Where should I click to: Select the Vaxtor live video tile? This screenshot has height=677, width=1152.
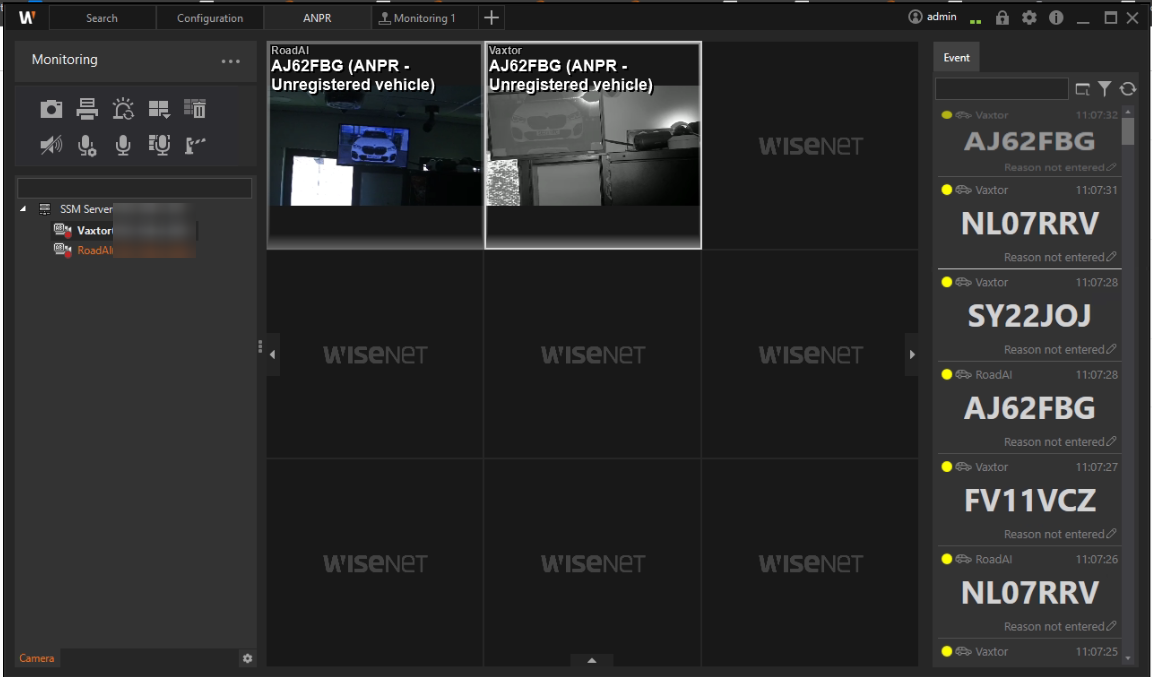coord(594,146)
